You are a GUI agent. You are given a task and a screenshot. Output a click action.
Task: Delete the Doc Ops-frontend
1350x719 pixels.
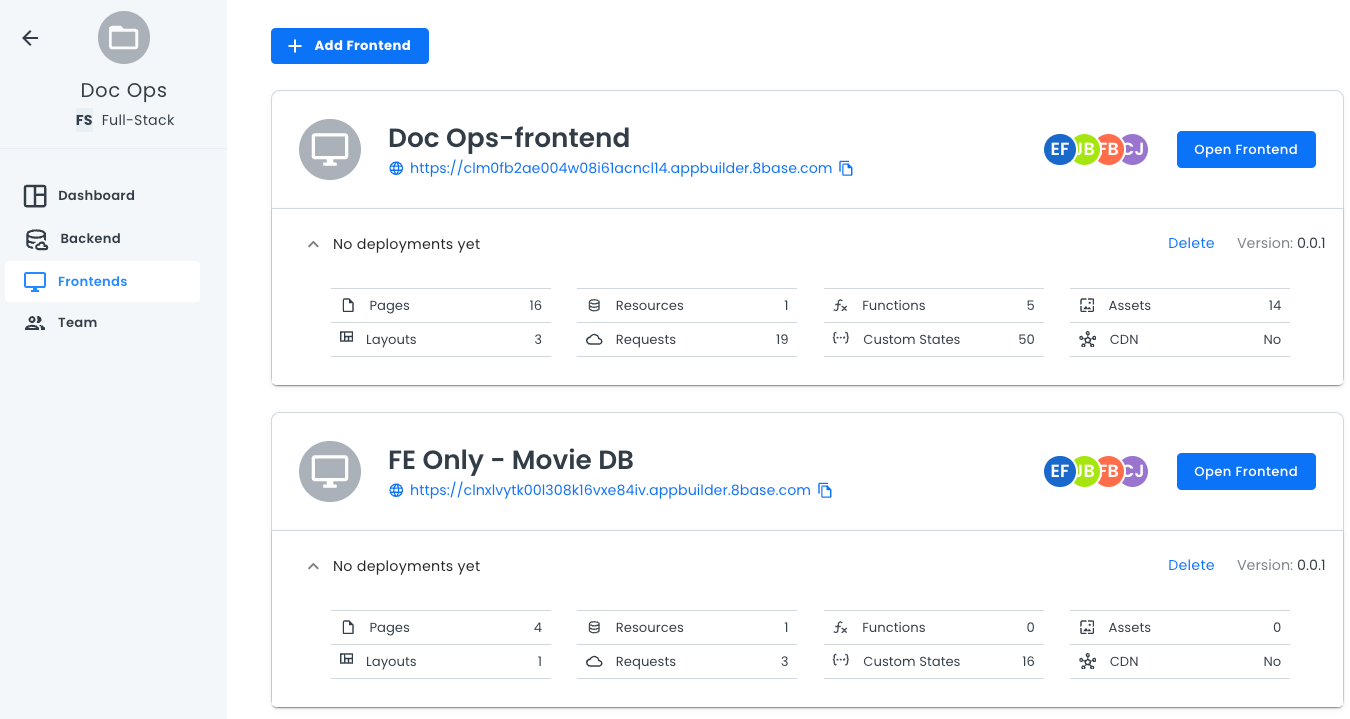pos(1190,244)
